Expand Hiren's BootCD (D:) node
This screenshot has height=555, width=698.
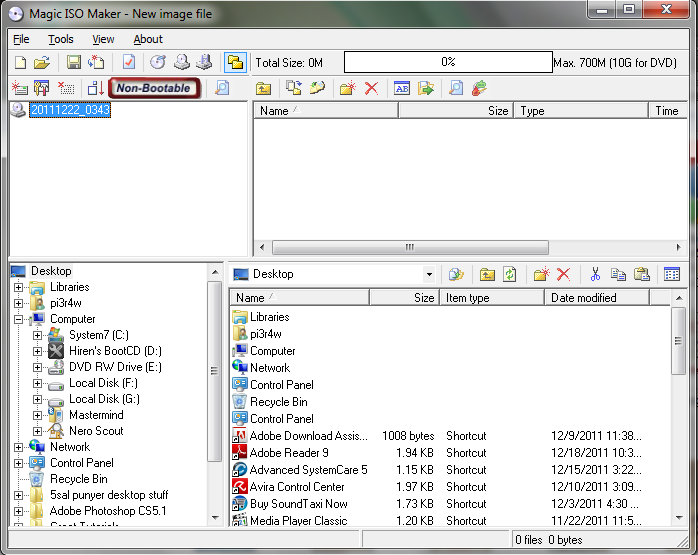point(37,351)
